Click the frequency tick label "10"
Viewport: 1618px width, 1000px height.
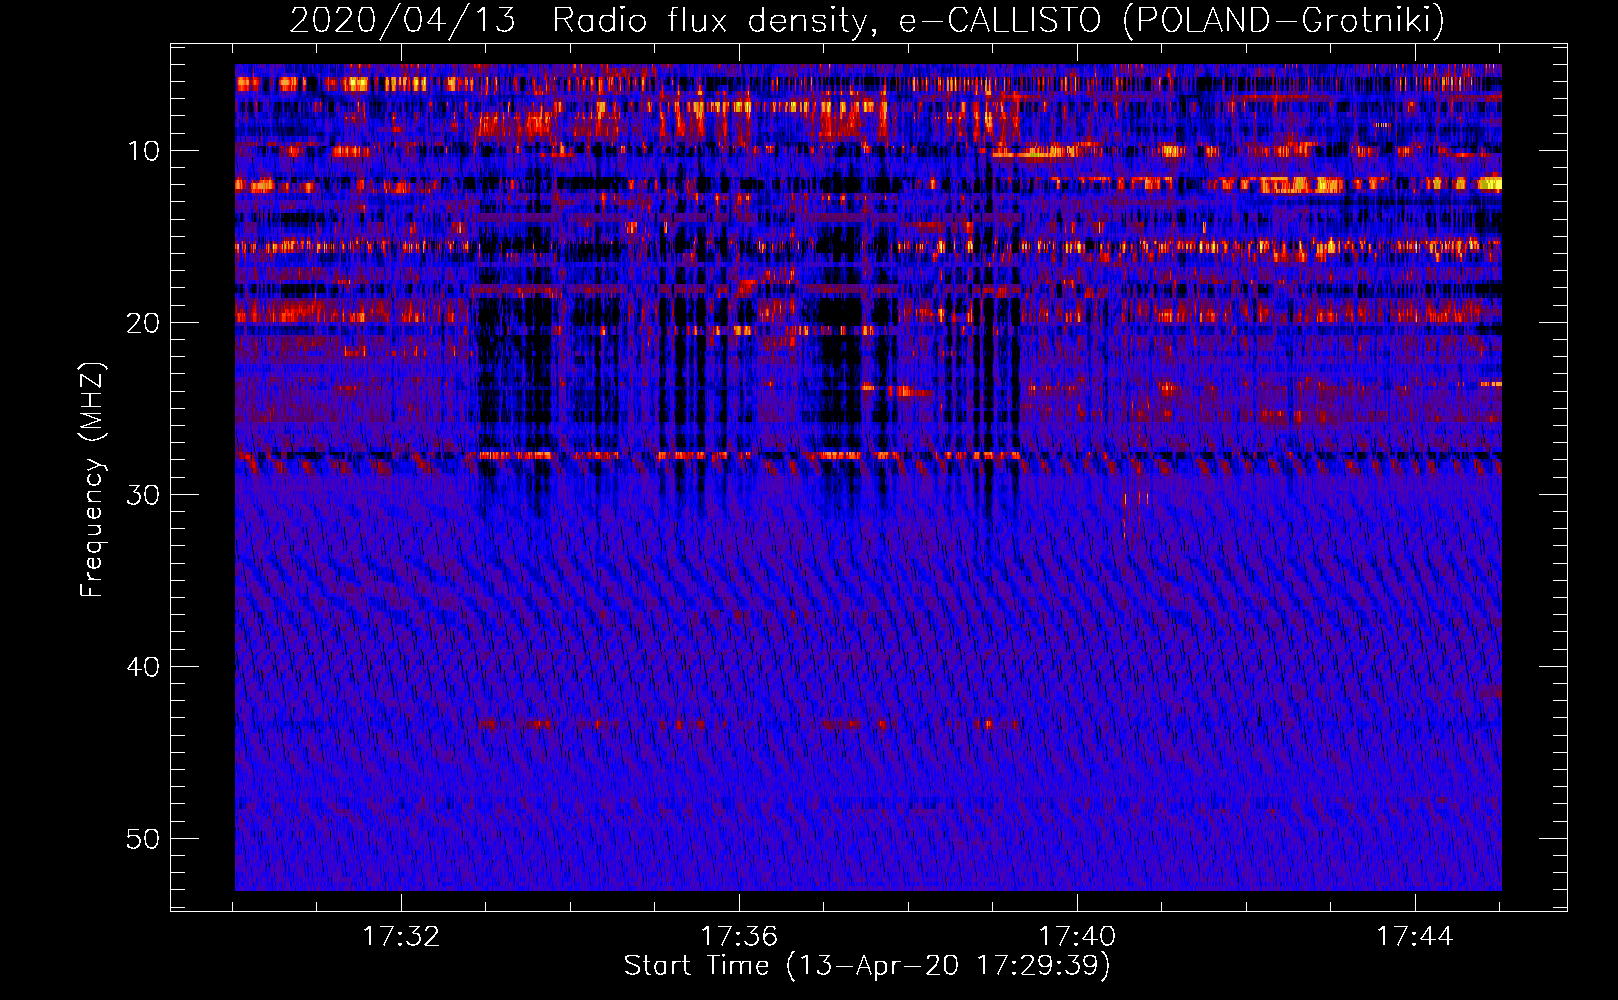[143, 151]
